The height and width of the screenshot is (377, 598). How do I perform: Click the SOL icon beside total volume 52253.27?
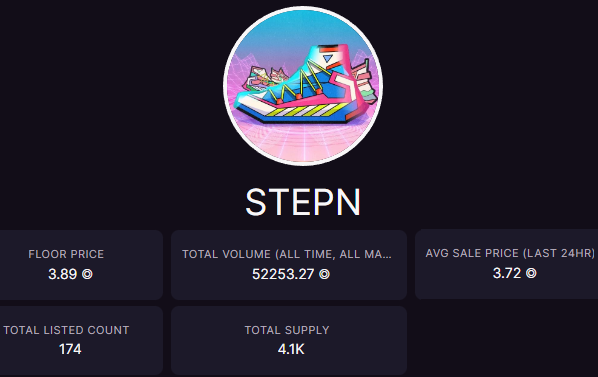(324, 274)
